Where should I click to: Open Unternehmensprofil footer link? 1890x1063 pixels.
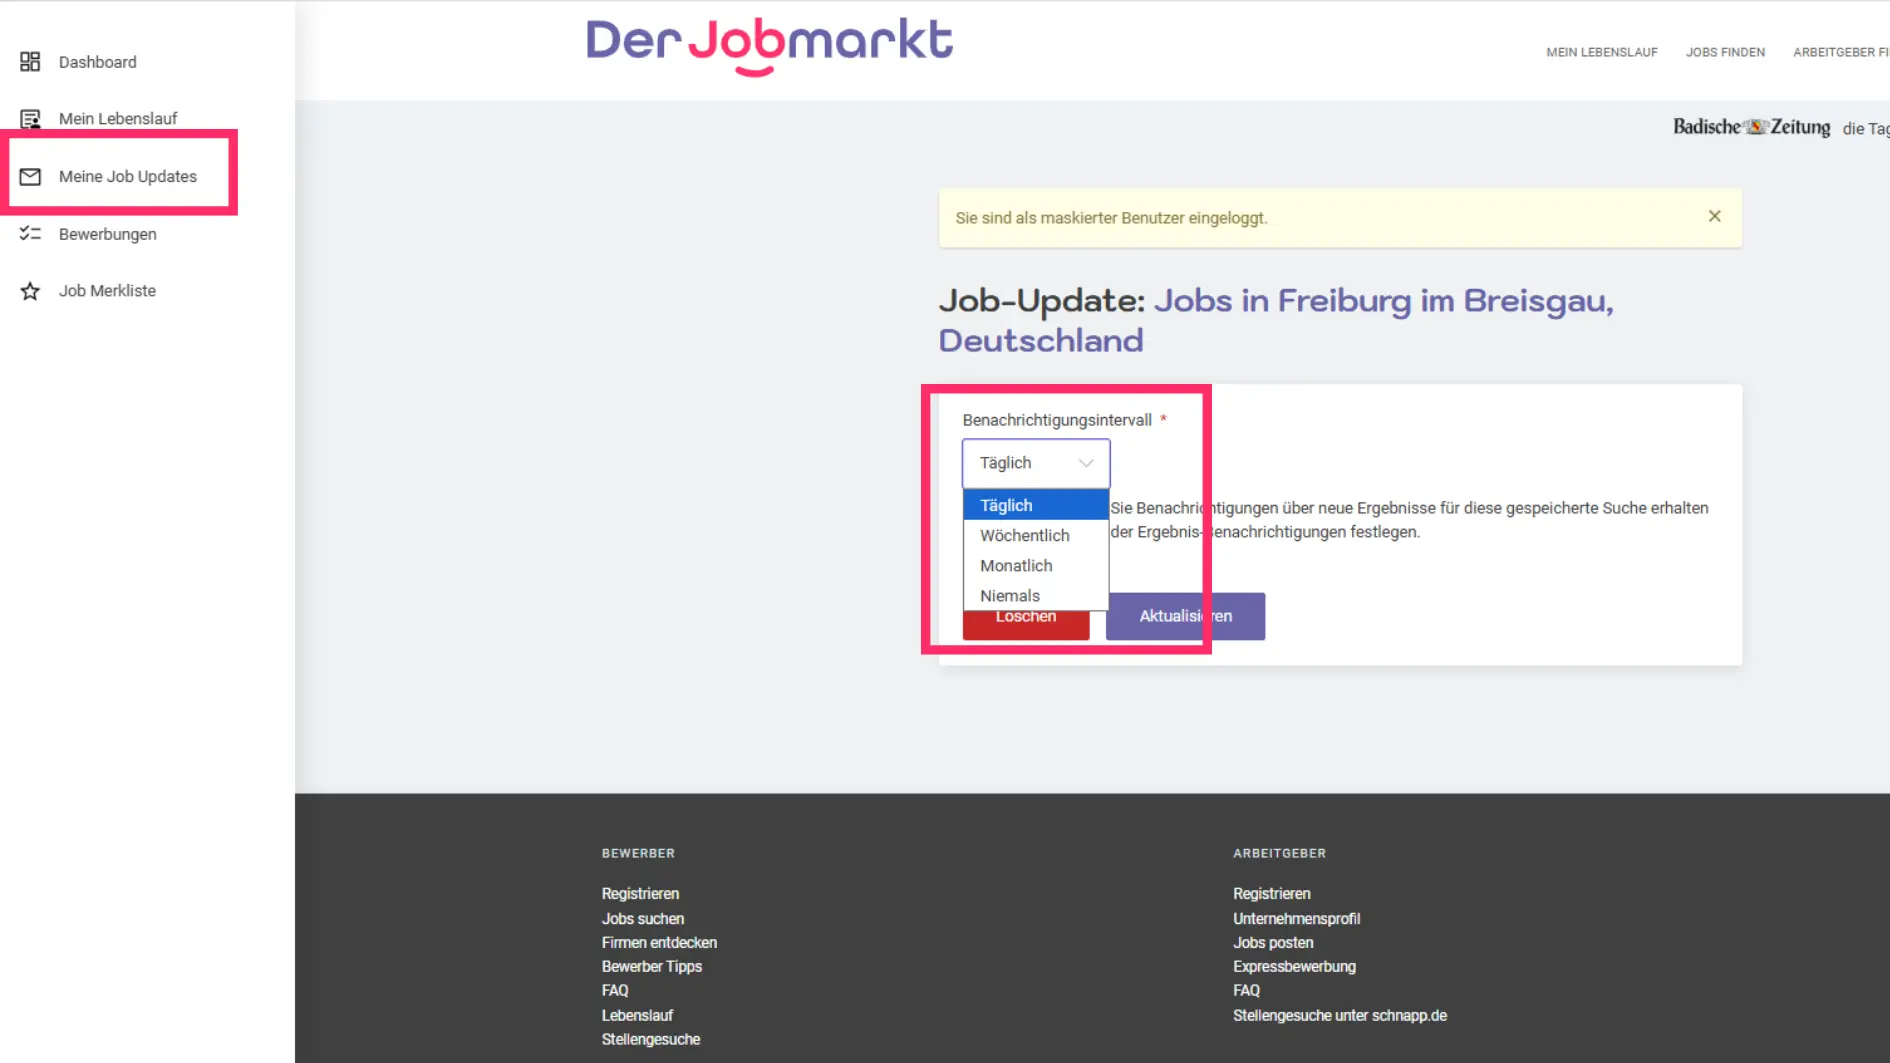click(1296, 918)
